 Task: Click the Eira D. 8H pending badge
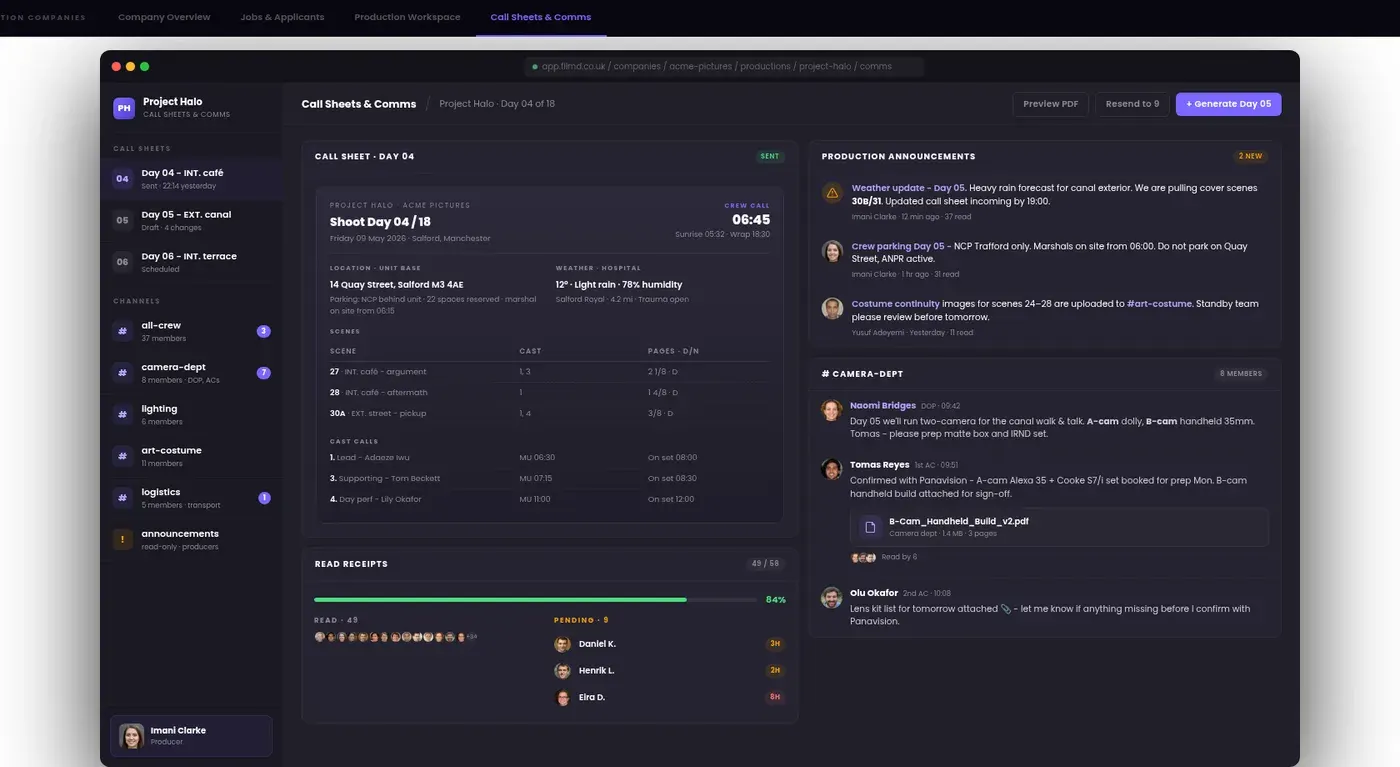pos(774,697)
